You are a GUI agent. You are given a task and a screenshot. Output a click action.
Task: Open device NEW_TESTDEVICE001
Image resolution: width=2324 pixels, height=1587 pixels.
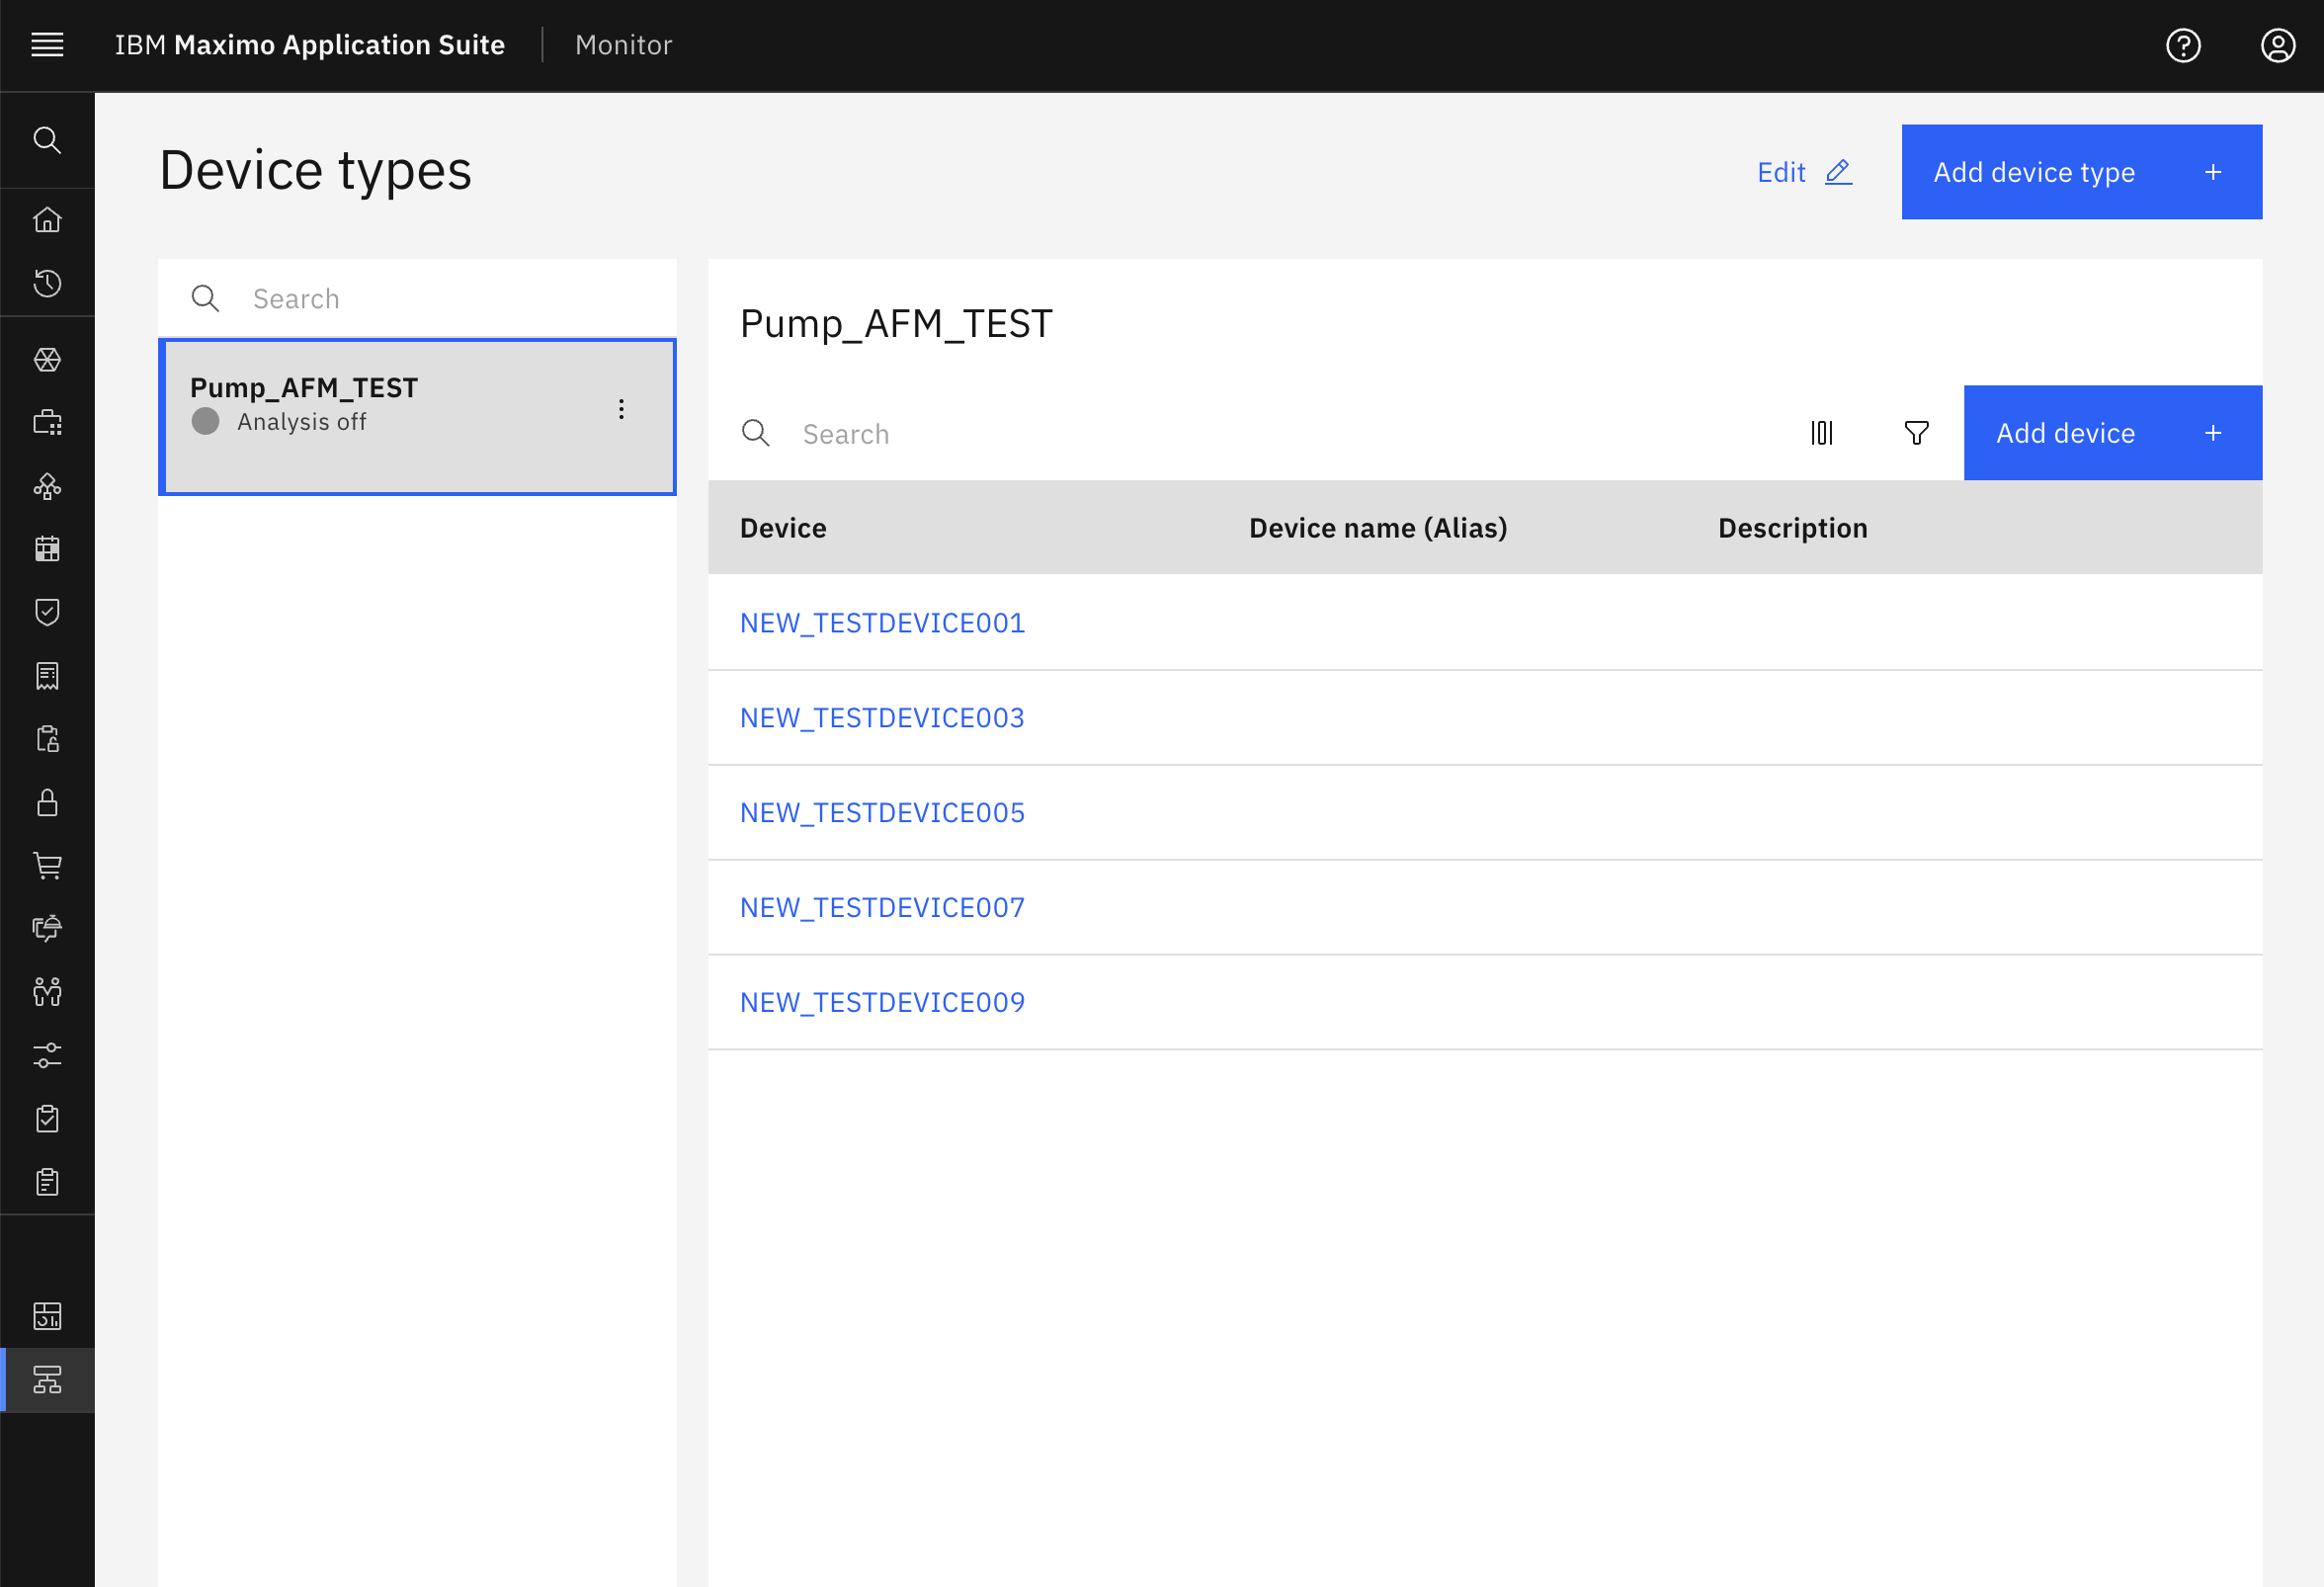(882, 623)
